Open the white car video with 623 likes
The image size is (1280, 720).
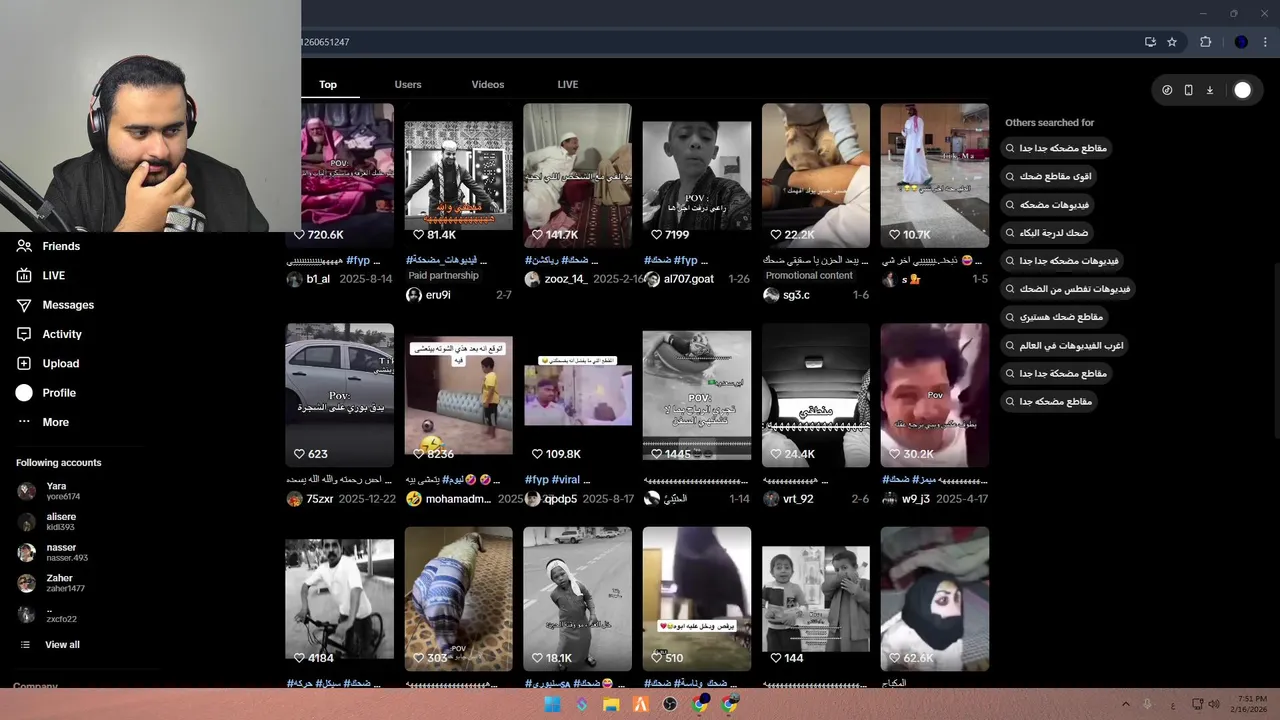click(339, 395)
